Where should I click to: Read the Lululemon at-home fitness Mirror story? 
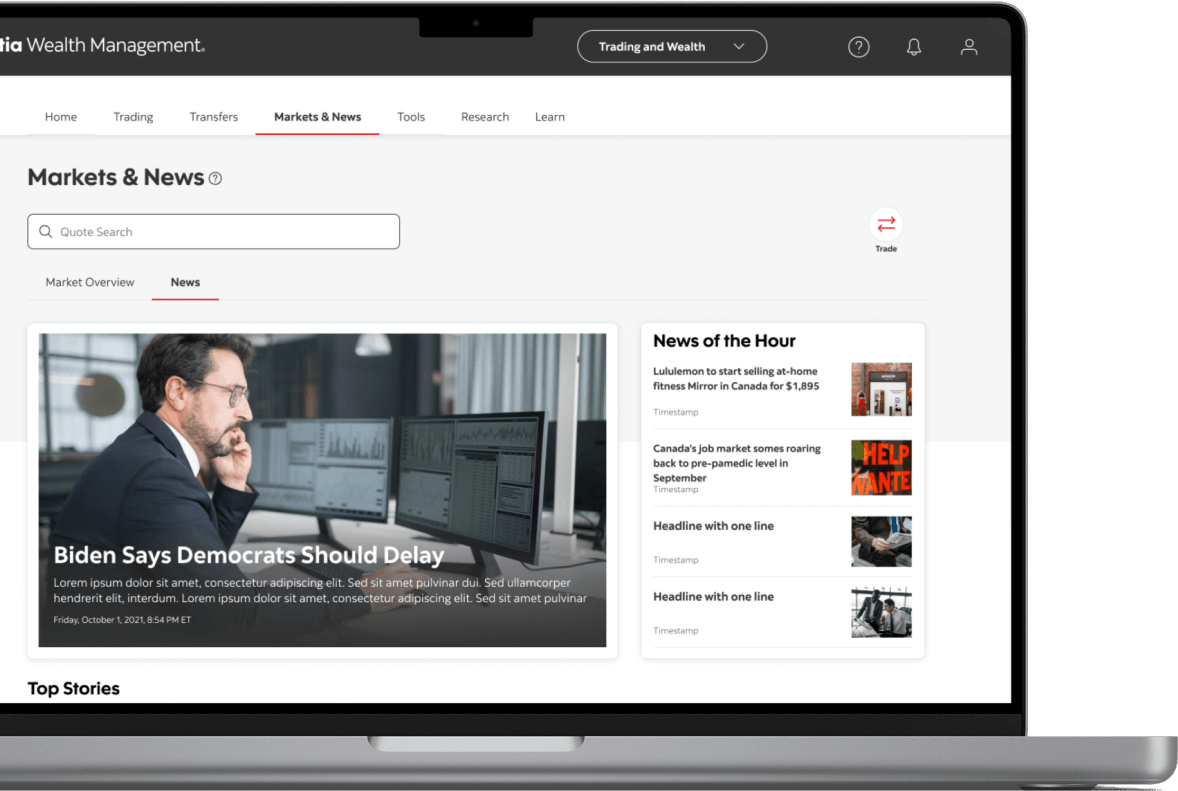click(736, 379)
